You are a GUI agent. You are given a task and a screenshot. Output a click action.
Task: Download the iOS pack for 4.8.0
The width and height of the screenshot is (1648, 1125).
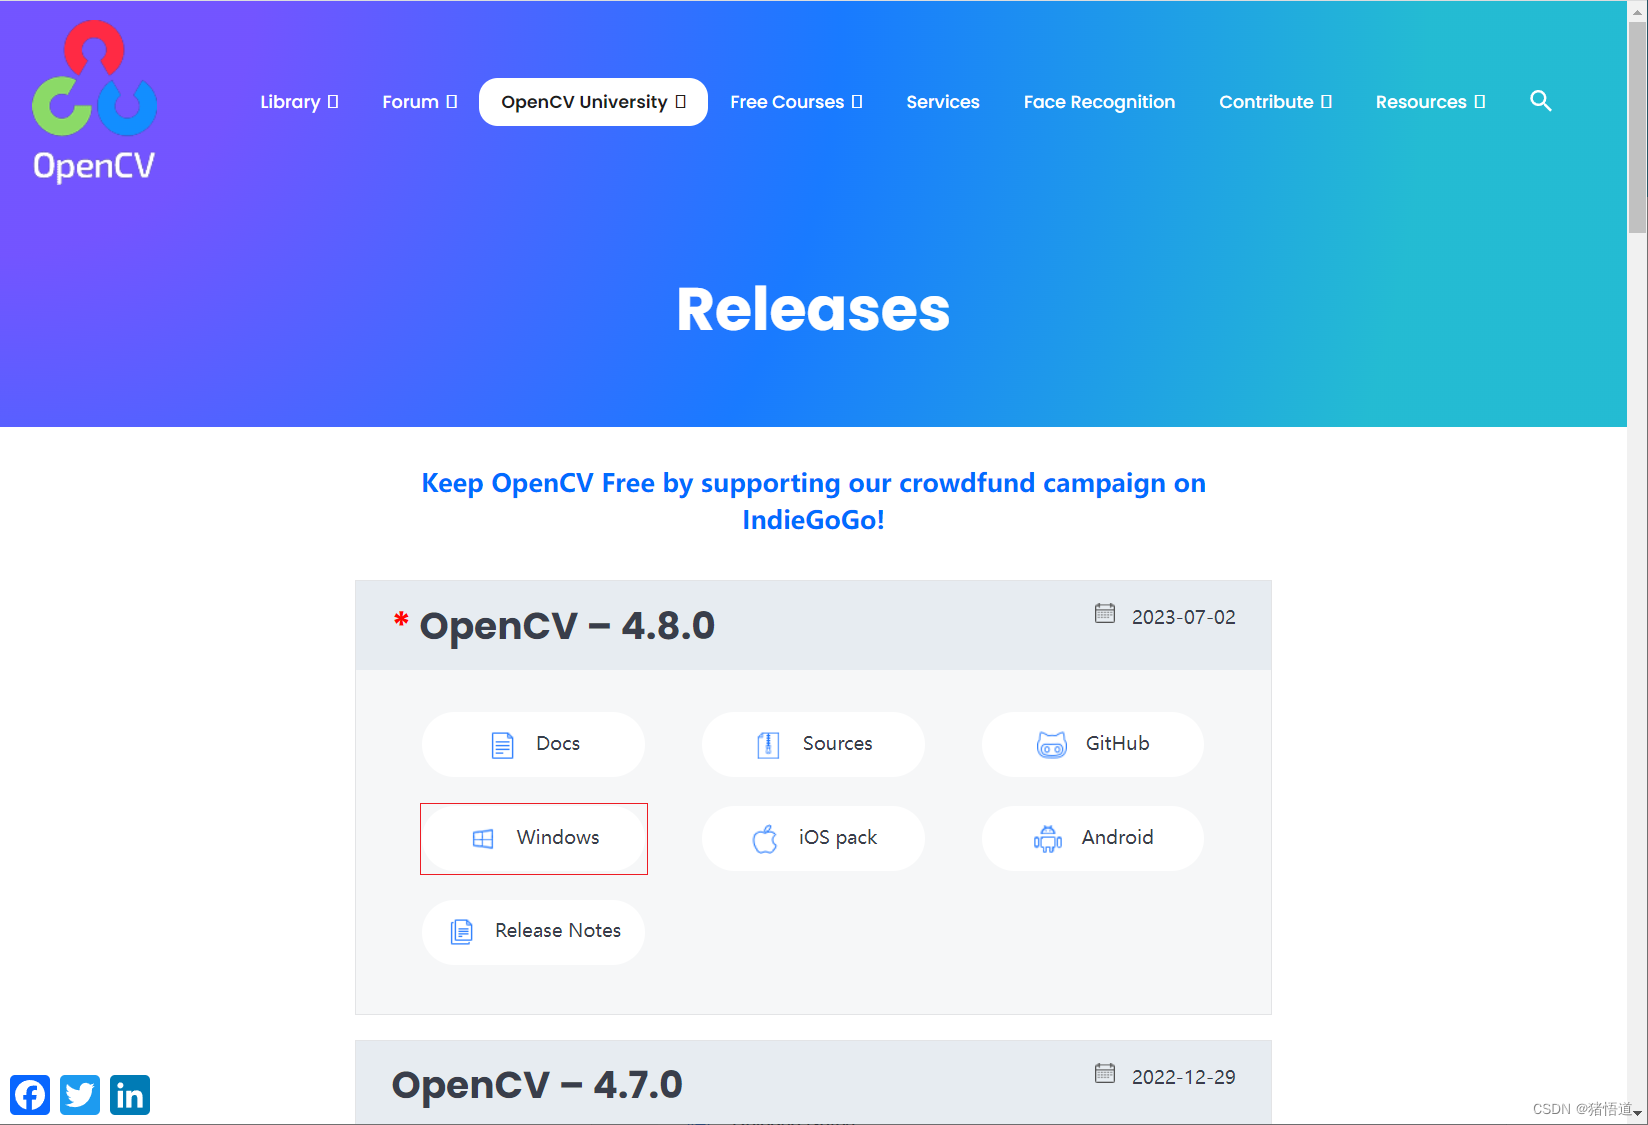click(x=813, y=838)
